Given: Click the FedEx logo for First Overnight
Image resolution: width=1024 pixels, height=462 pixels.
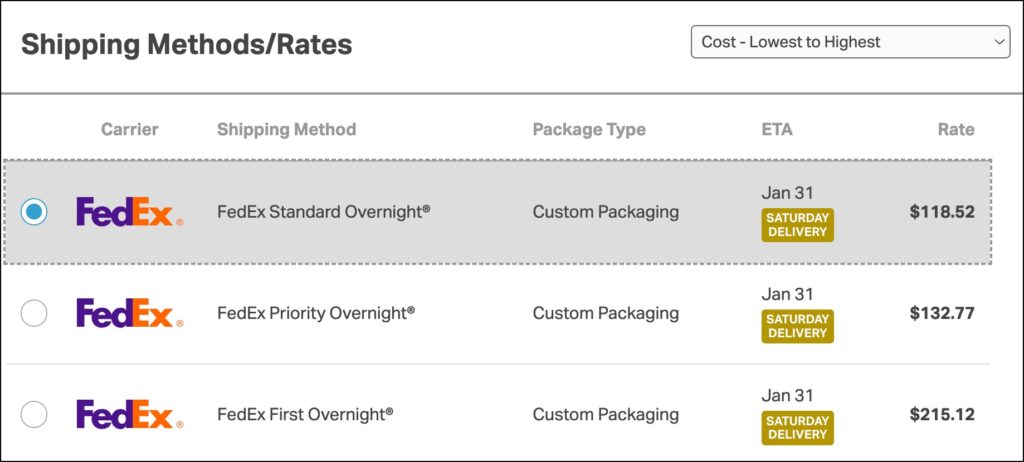Looking at the screenshot, I should pos(129,414).
